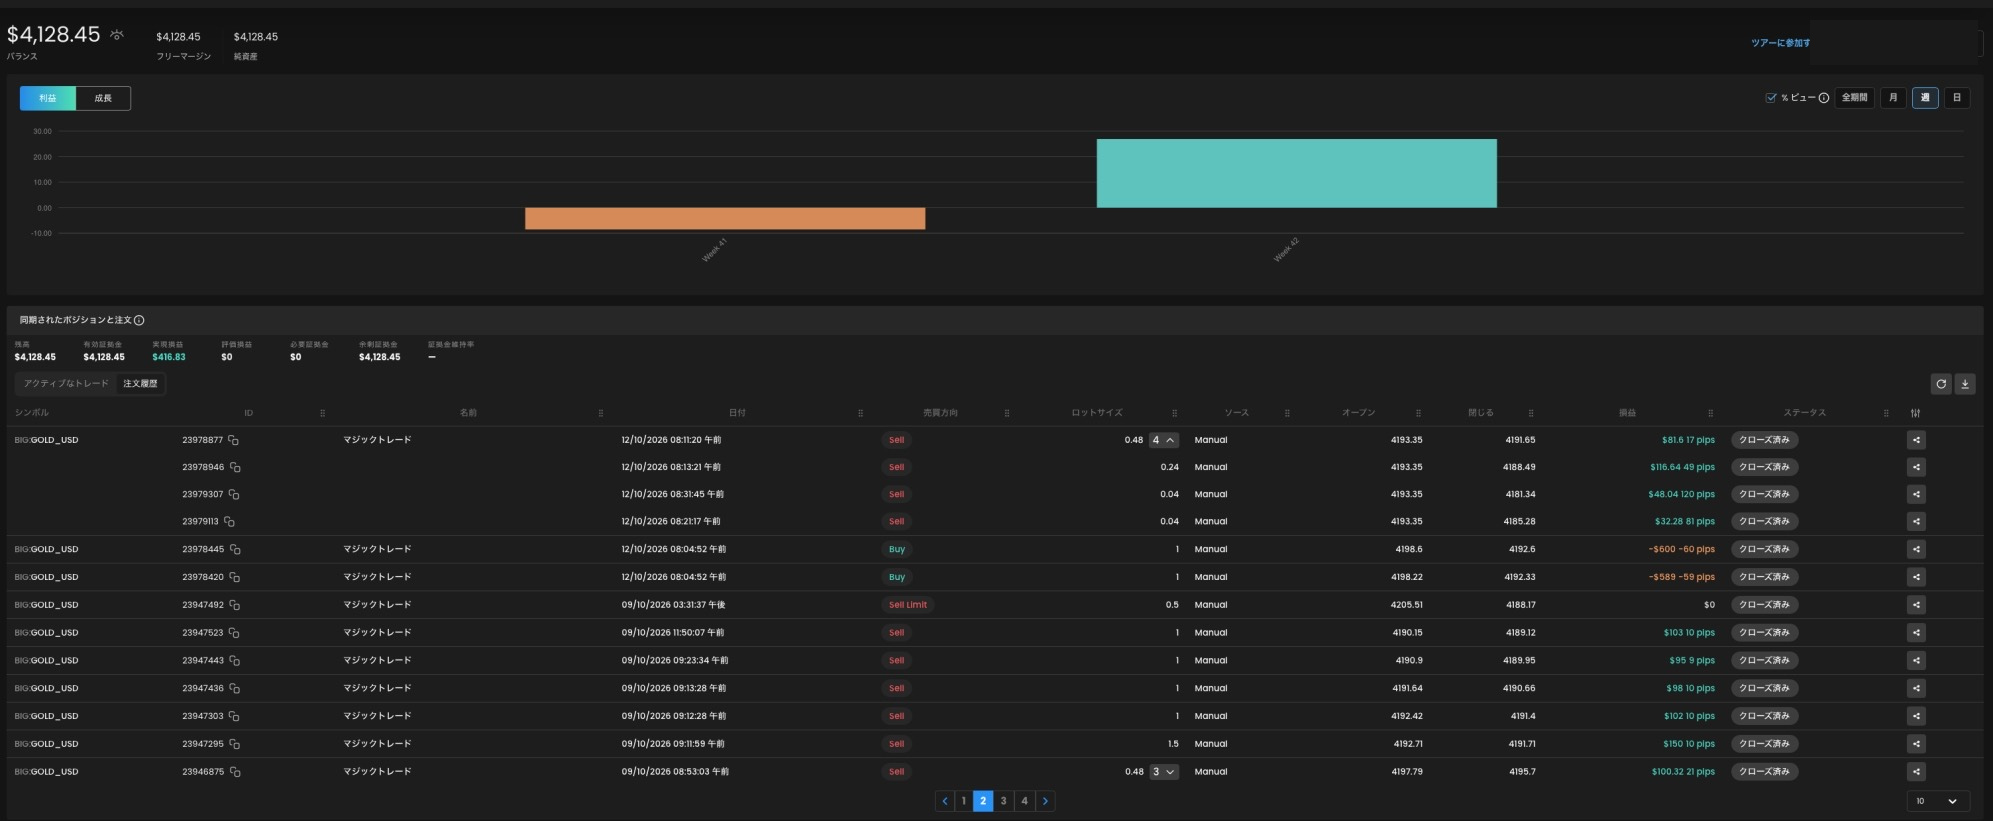Share trade with -$600 -60 pips loss

coord(1916,549)
